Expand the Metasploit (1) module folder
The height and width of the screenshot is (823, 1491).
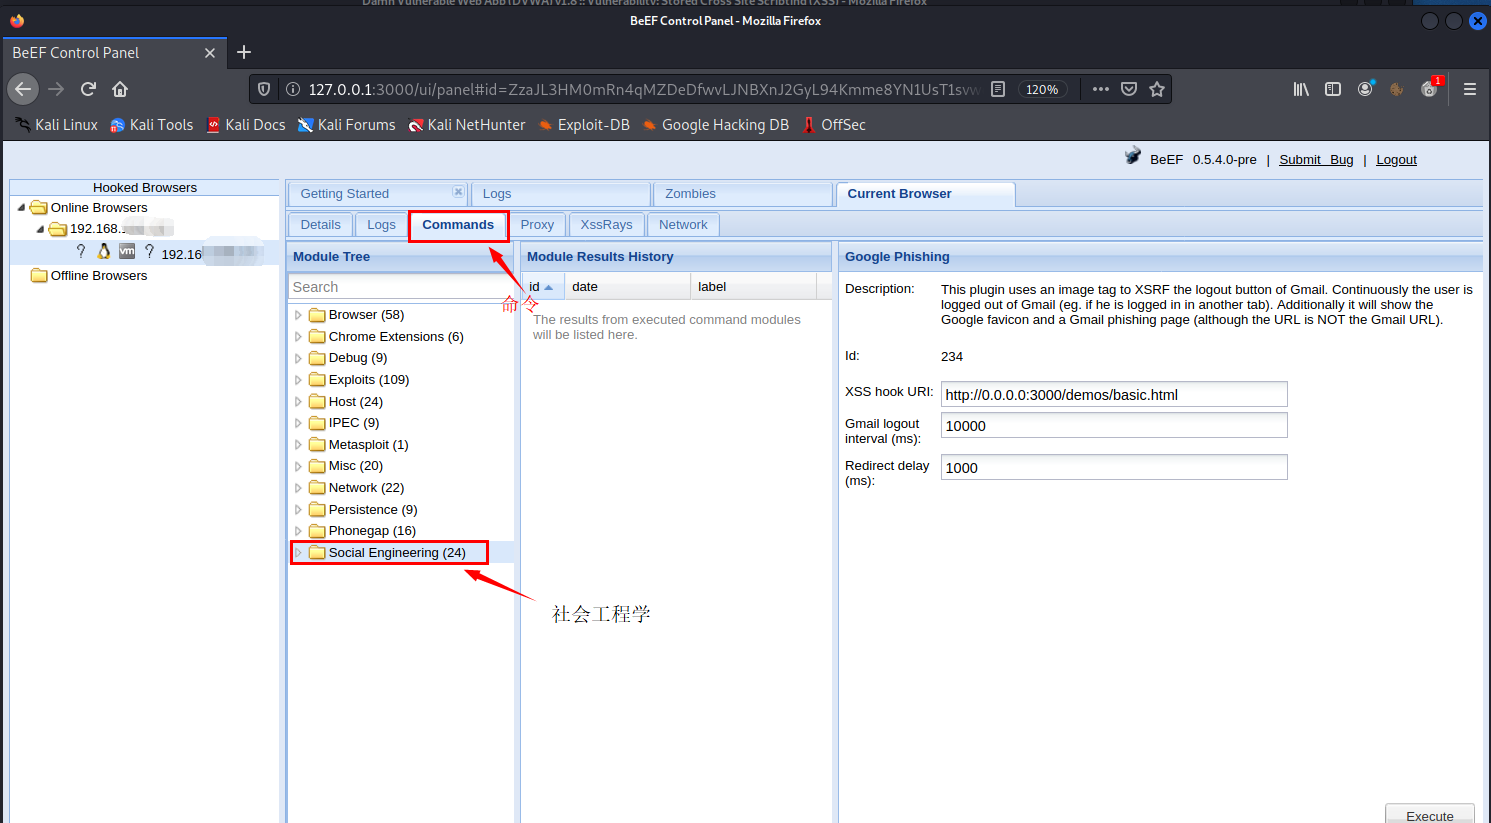[298, 445]
